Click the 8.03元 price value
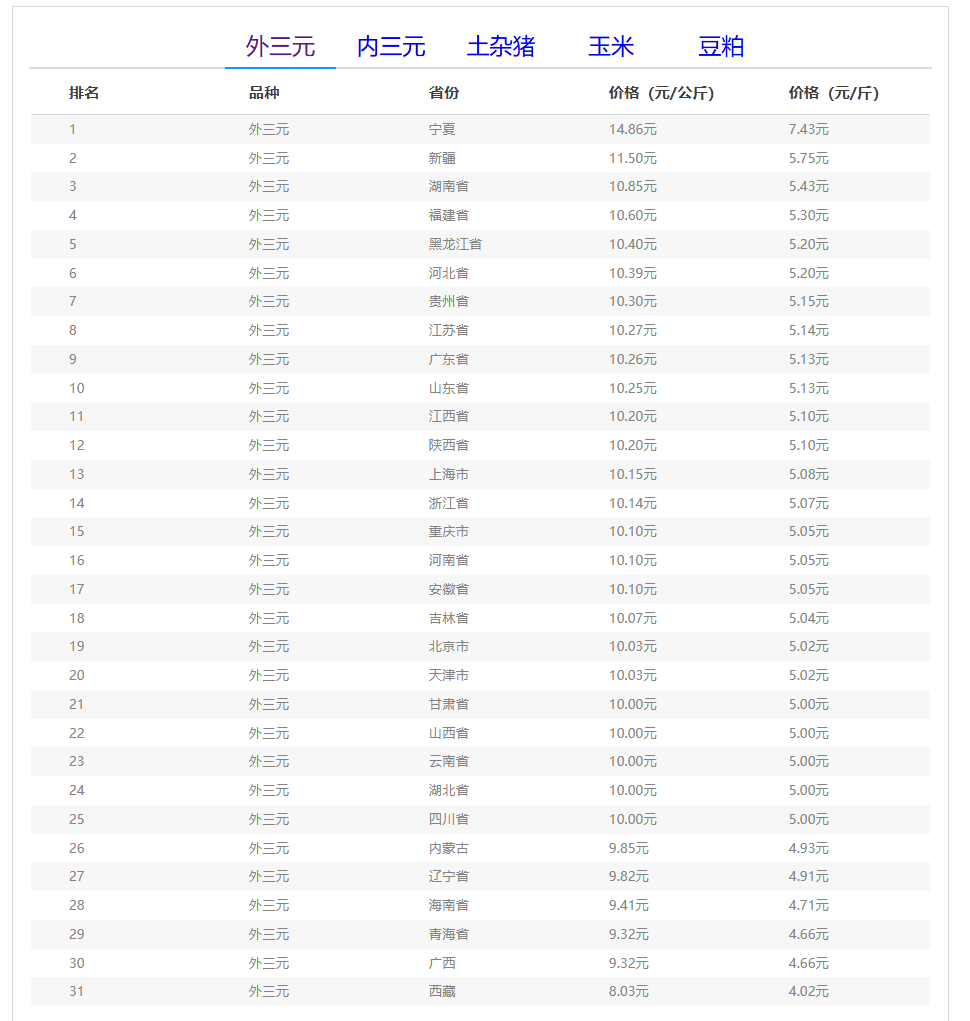The image size is (970, 1021). pyautogui.click(x=628, y=992)
